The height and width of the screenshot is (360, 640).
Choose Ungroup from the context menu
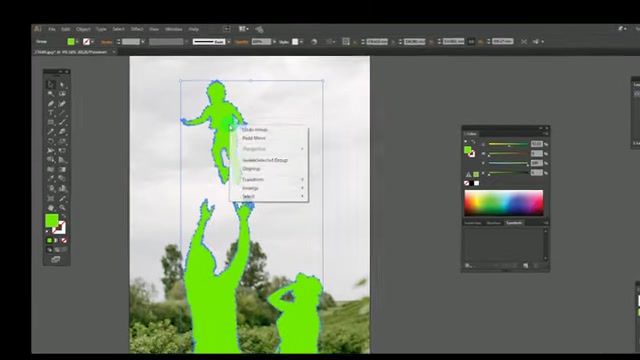(251, 169)
